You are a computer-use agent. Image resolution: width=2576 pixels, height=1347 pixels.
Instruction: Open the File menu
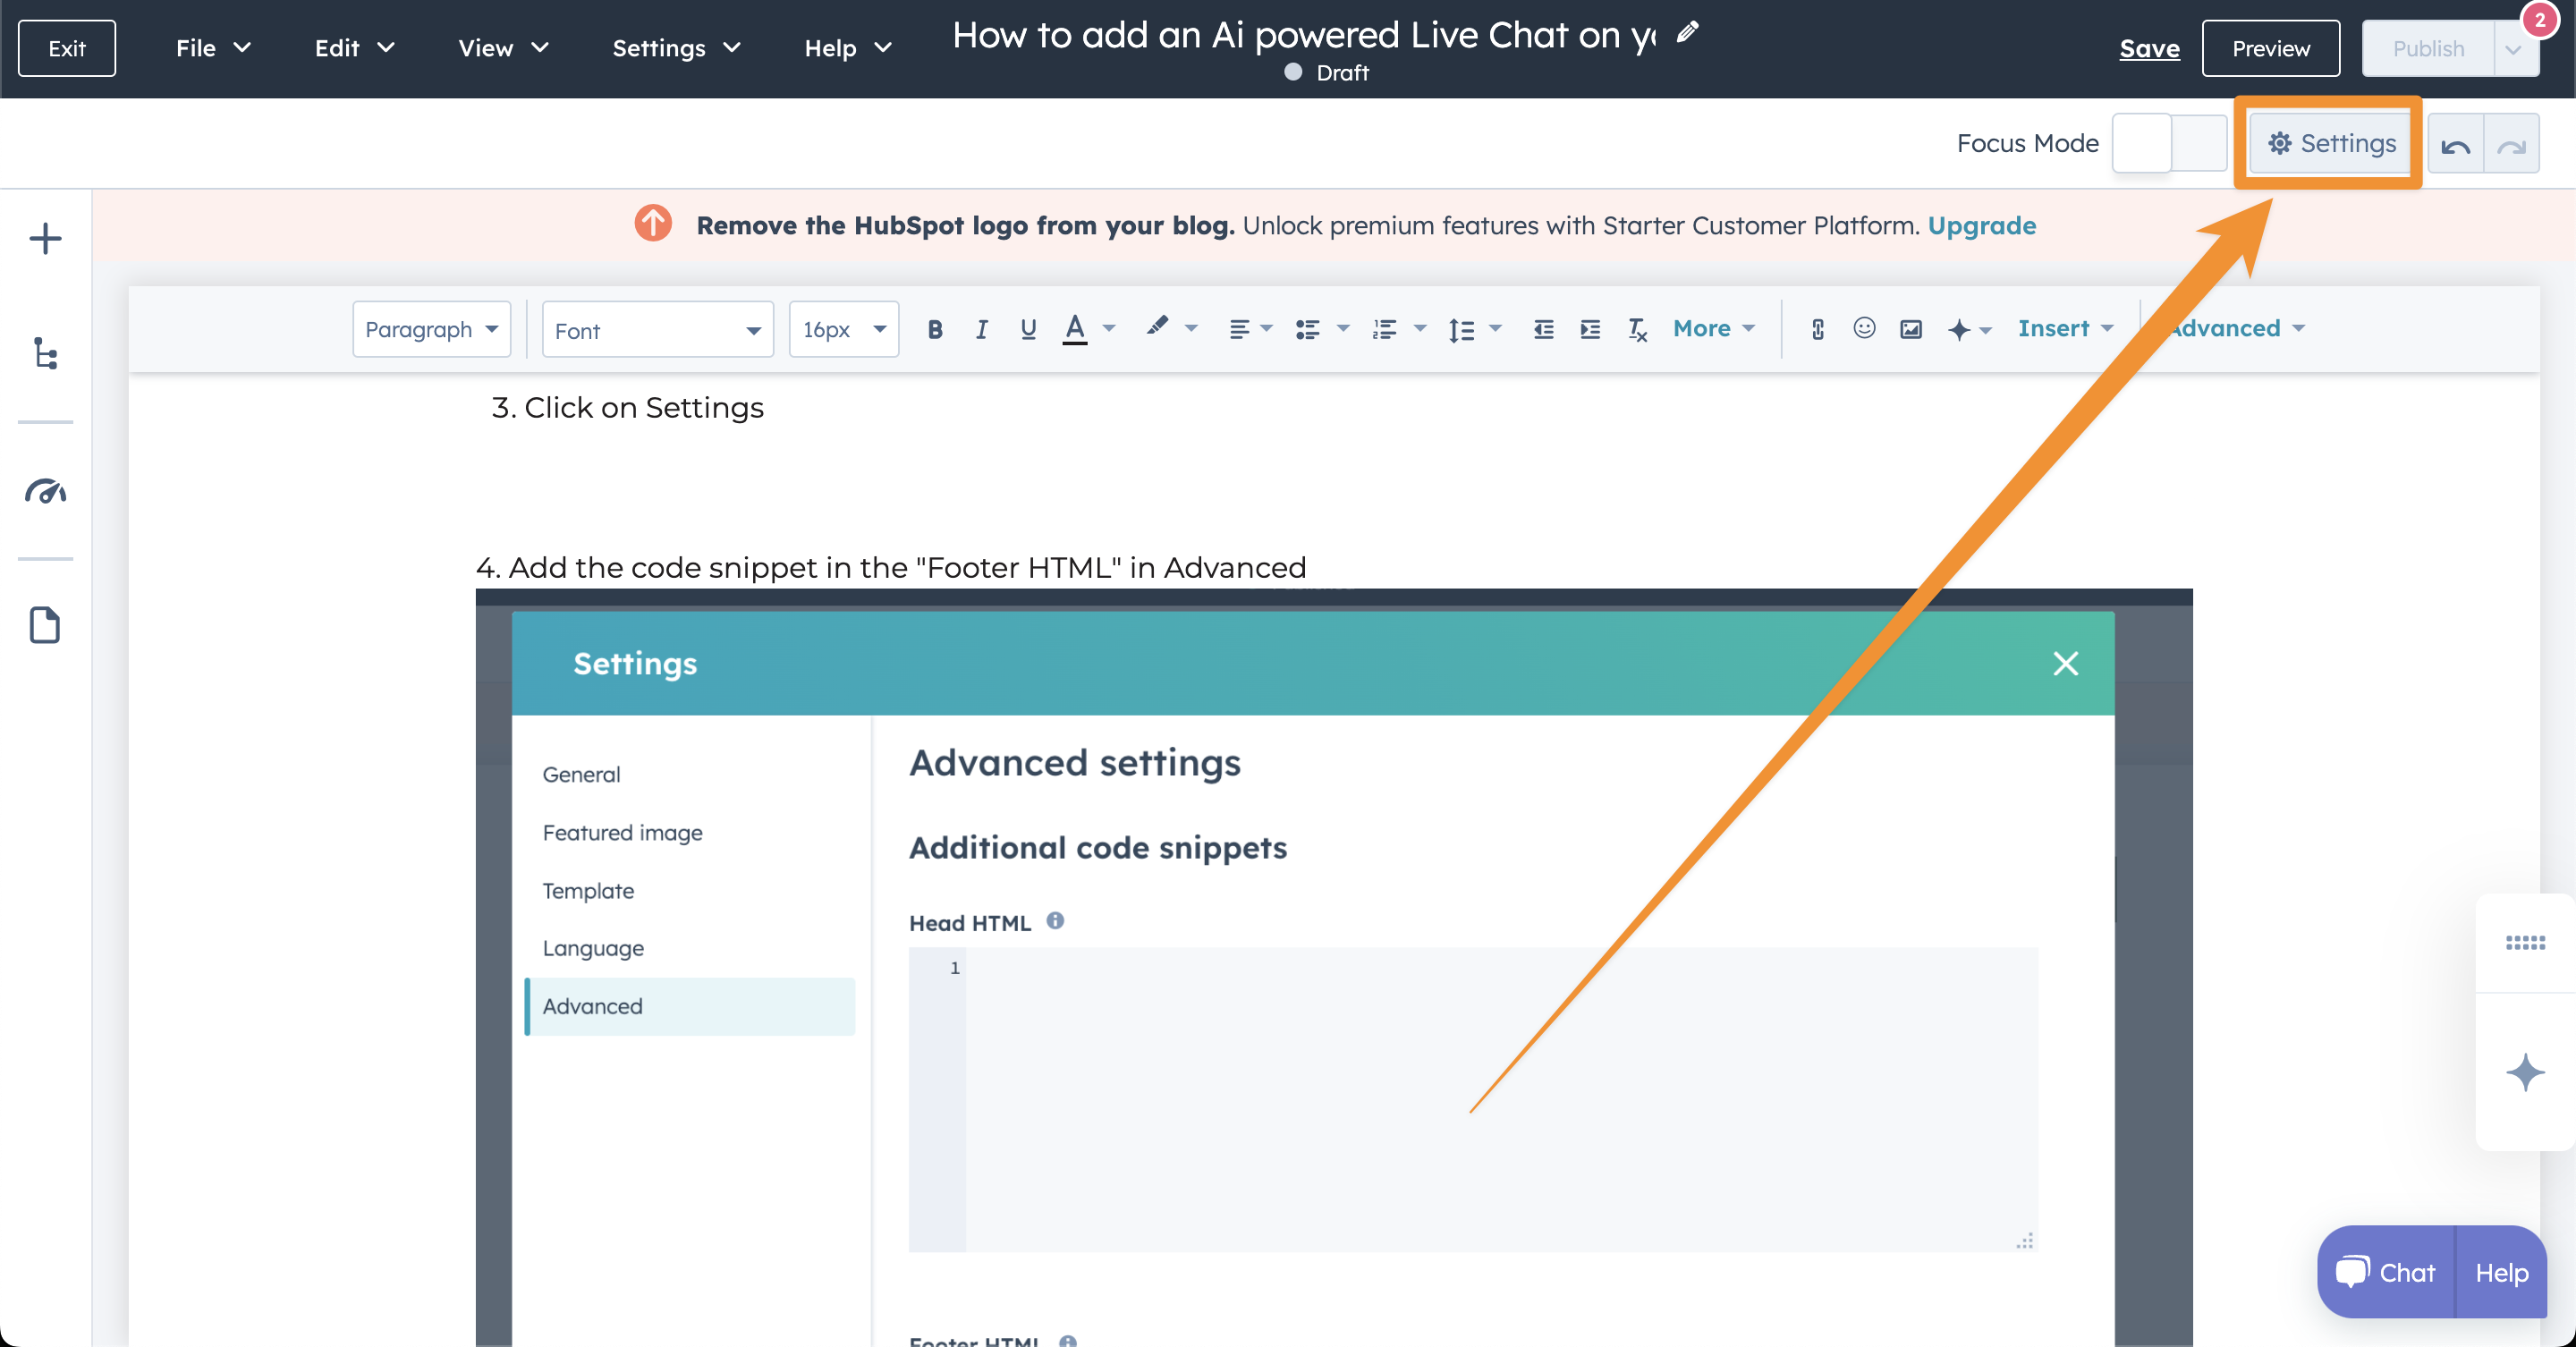tap(212, 48)
